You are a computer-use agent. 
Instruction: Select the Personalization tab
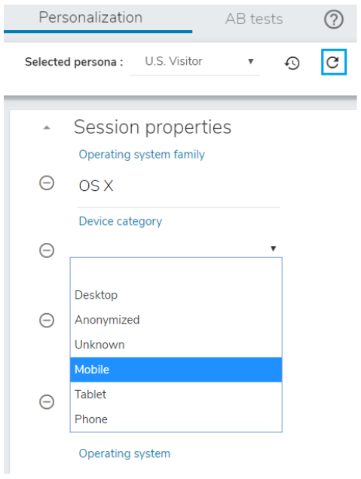91,17
